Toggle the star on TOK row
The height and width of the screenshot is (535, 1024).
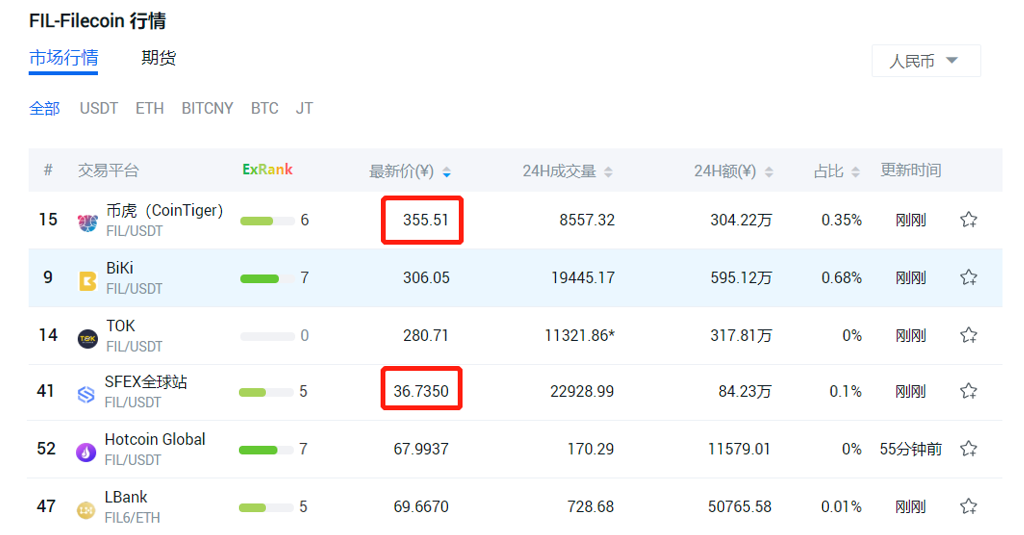pos(968,335)
